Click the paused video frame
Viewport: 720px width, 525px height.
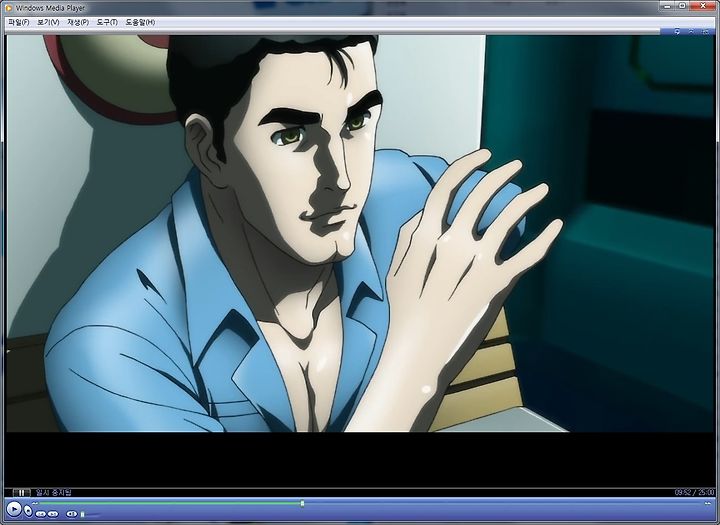point(360,233)
